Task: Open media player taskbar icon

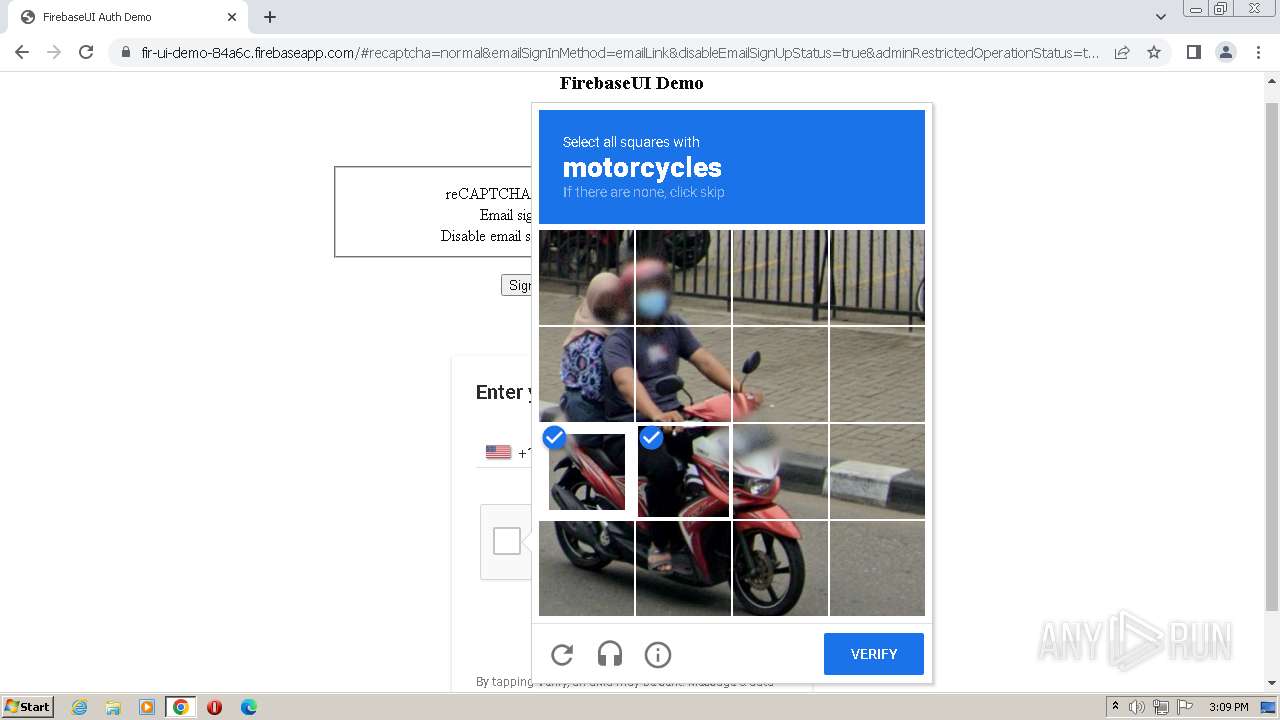Action: [x=147, y=707]
